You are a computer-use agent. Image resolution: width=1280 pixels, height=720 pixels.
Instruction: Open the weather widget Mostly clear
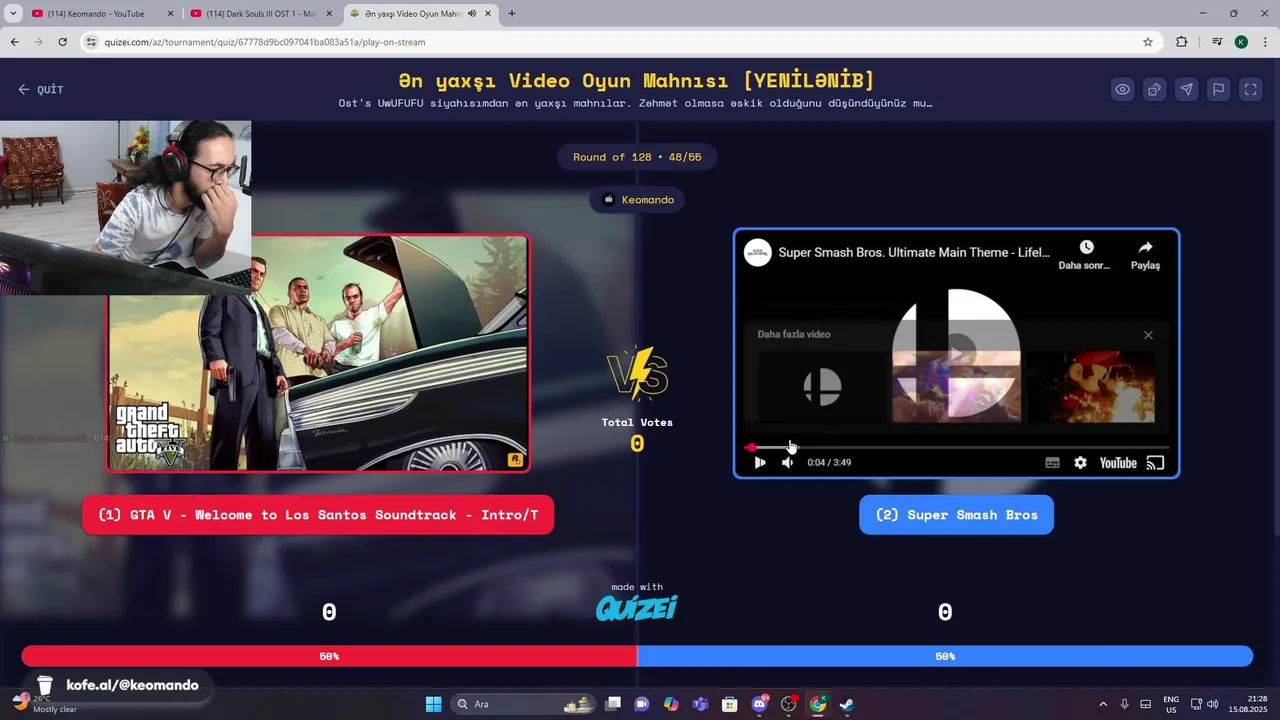tap(45, 704)
